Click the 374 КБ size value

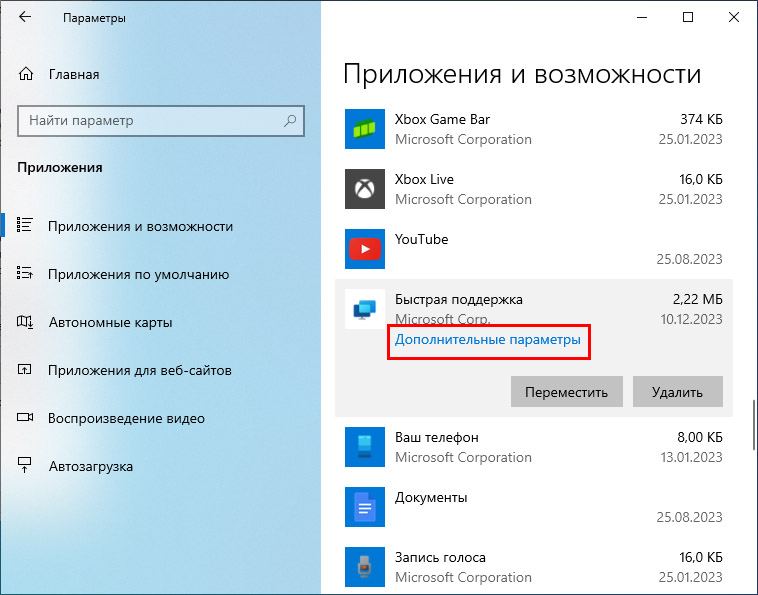click(x=701, y=119)
